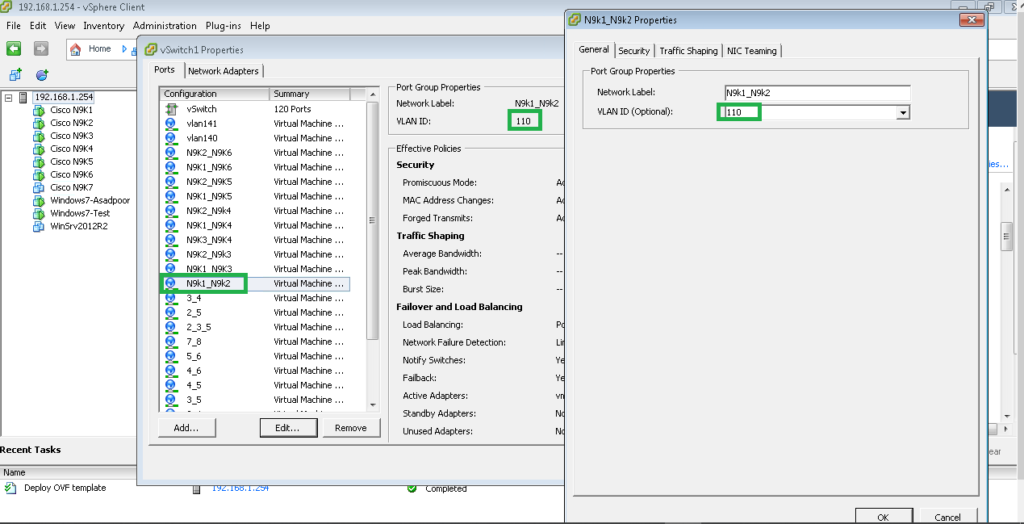The image size is (1024, 524).
Task: Open the Security tab in N9k1_N9k2 Properties
Action: tap(633, 50)
